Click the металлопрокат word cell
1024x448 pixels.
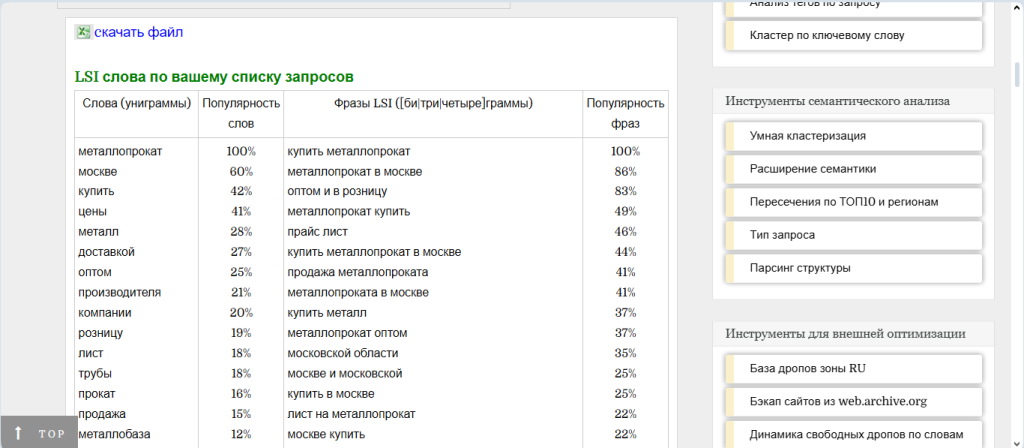point(120,151)
